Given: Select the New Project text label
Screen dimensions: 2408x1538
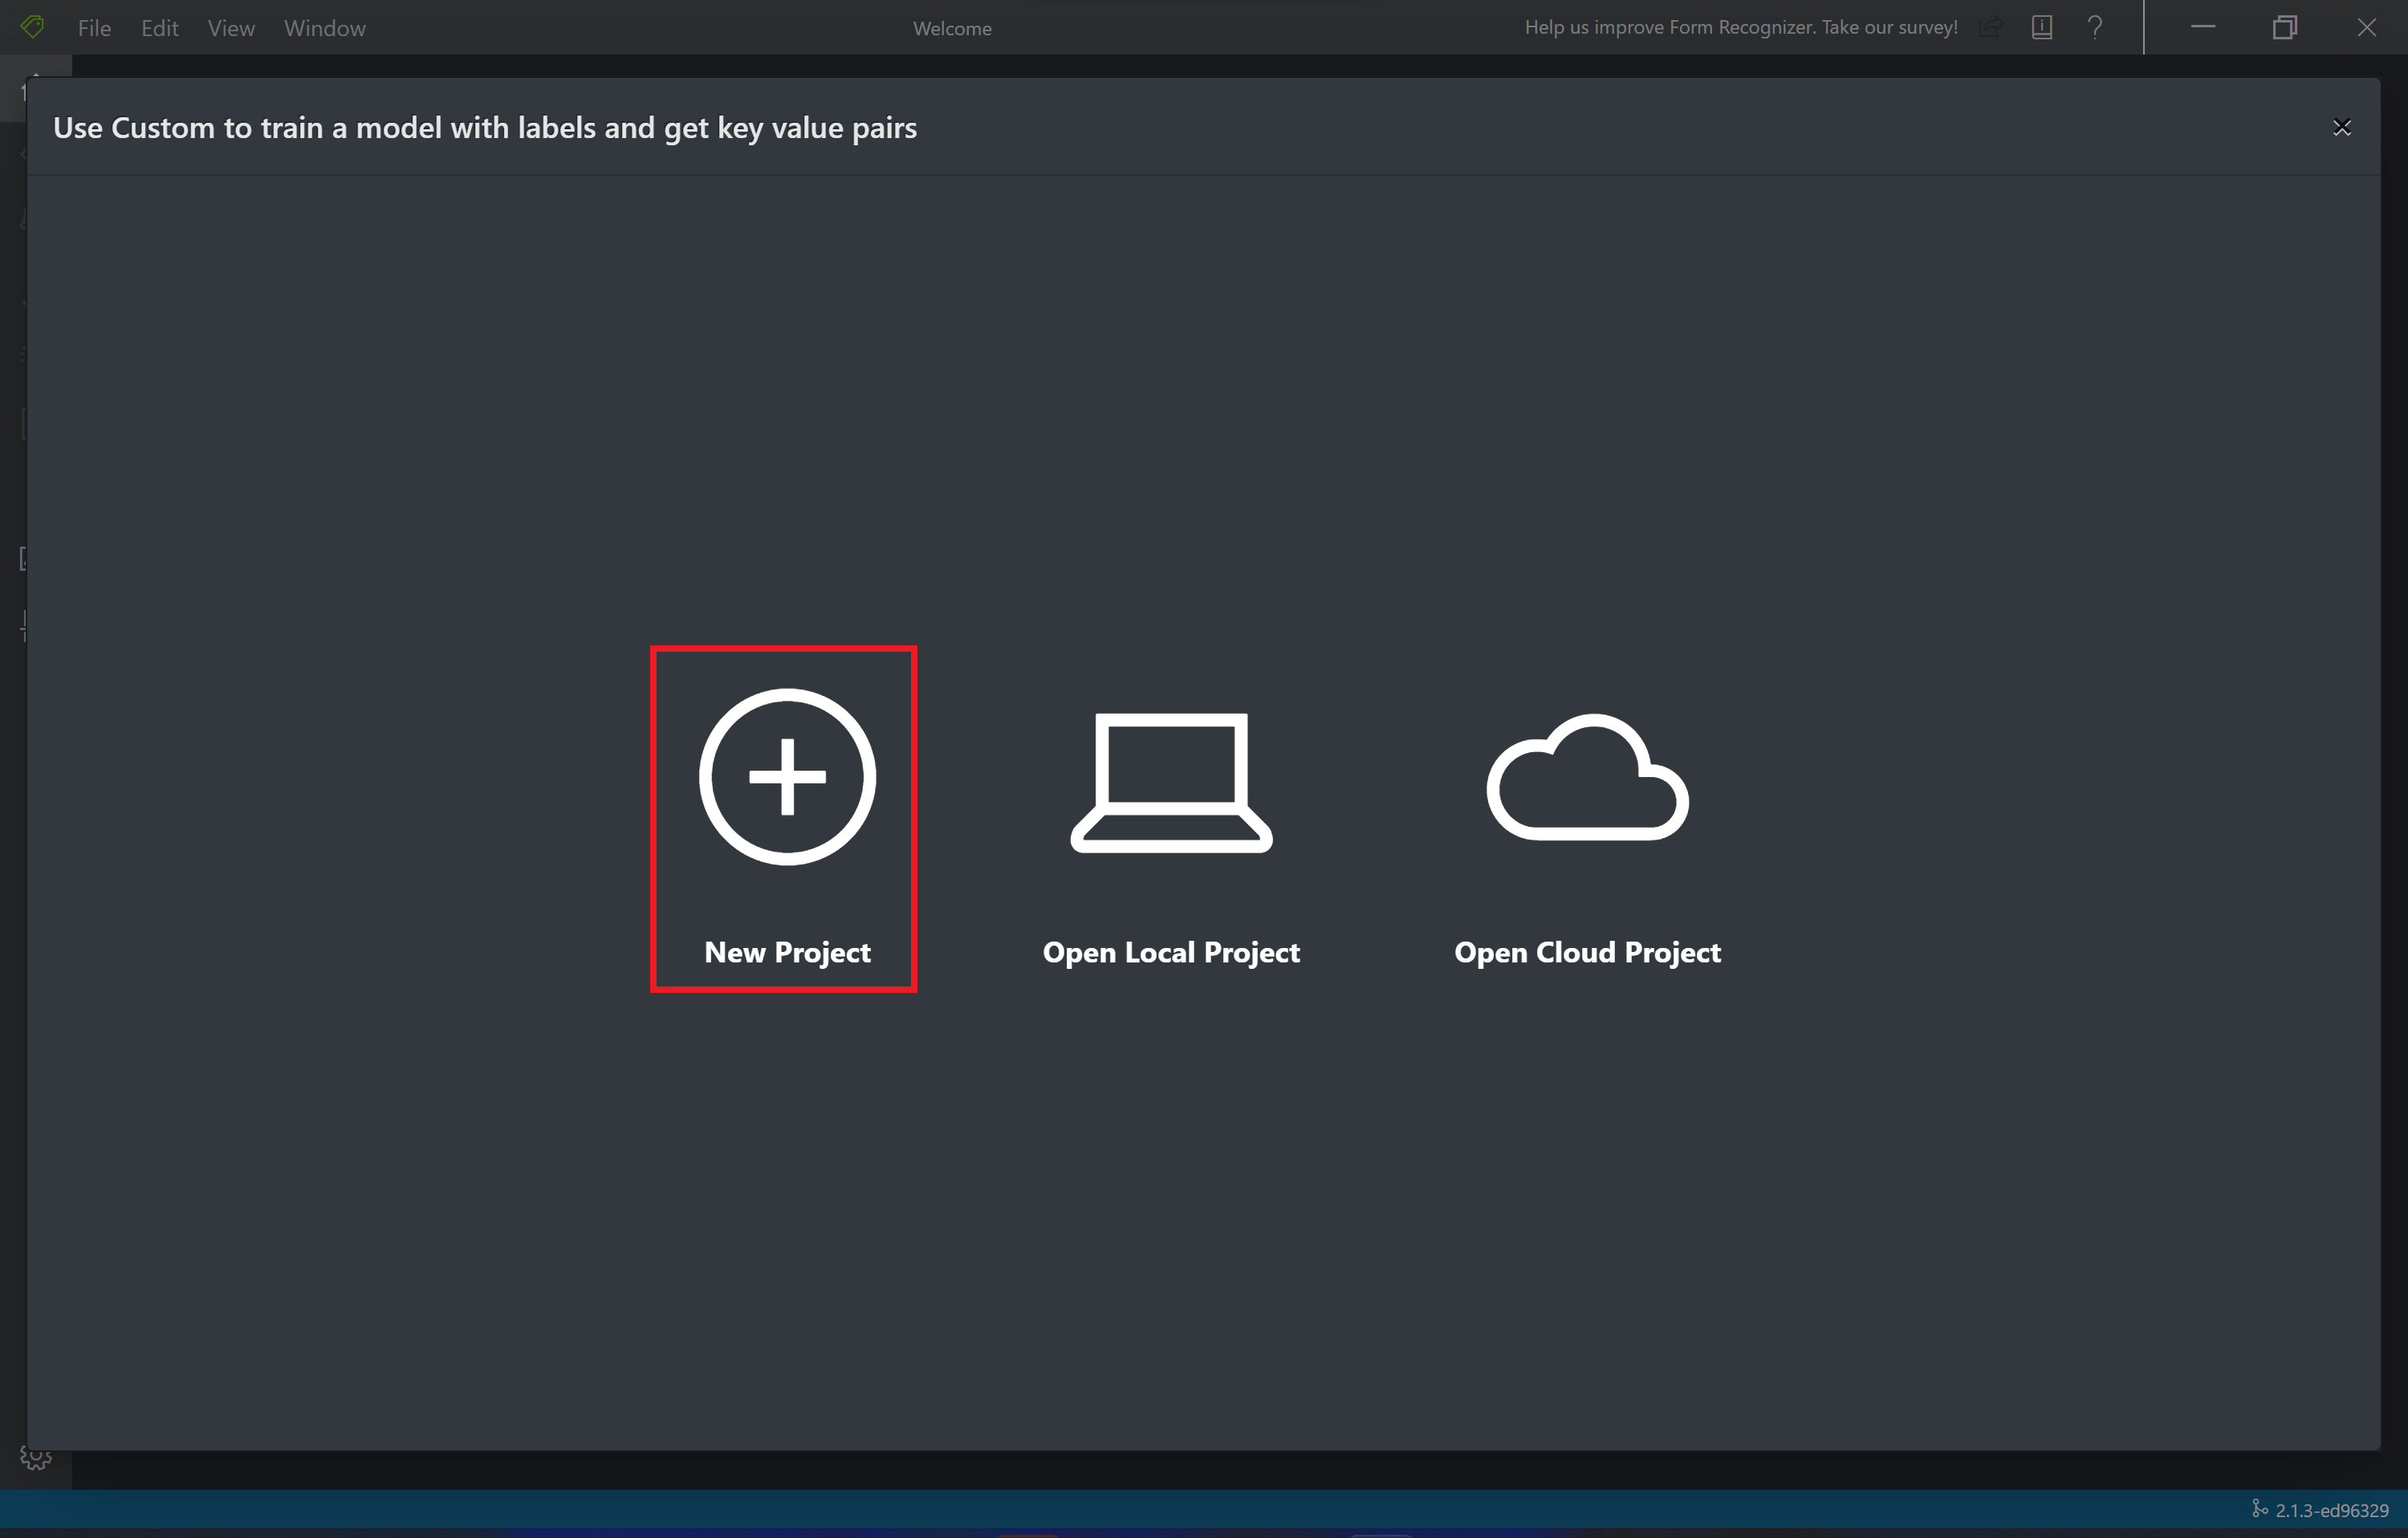Looking at the screenshot, I should [787, 952].
